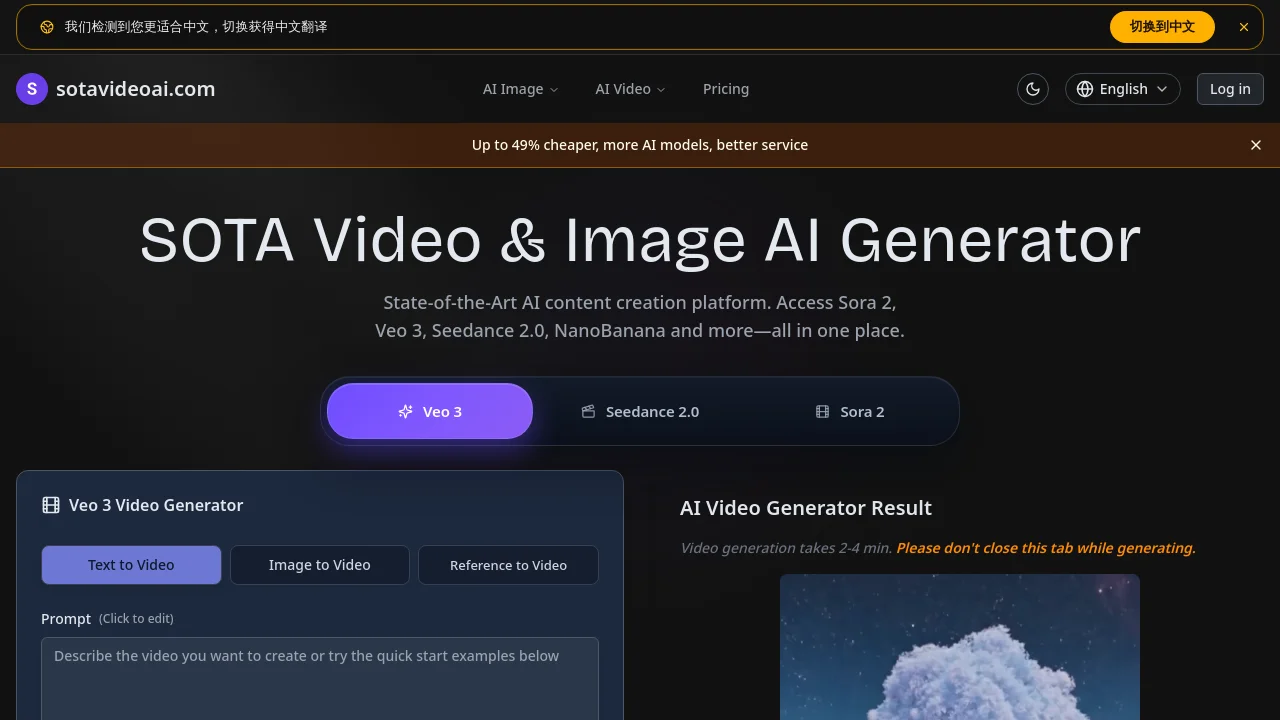
Task: Close the Chinese translation notice bar
Action: (1244, 27)
